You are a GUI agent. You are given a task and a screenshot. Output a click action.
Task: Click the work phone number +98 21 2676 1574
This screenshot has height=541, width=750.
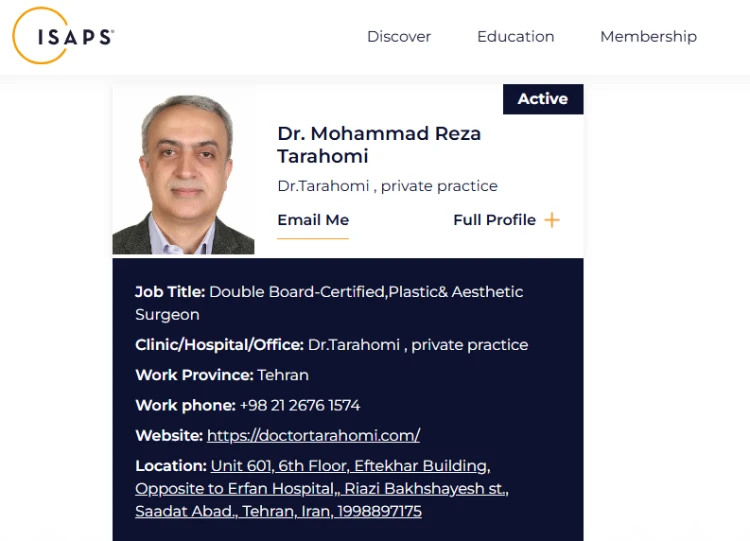point(300,405)
